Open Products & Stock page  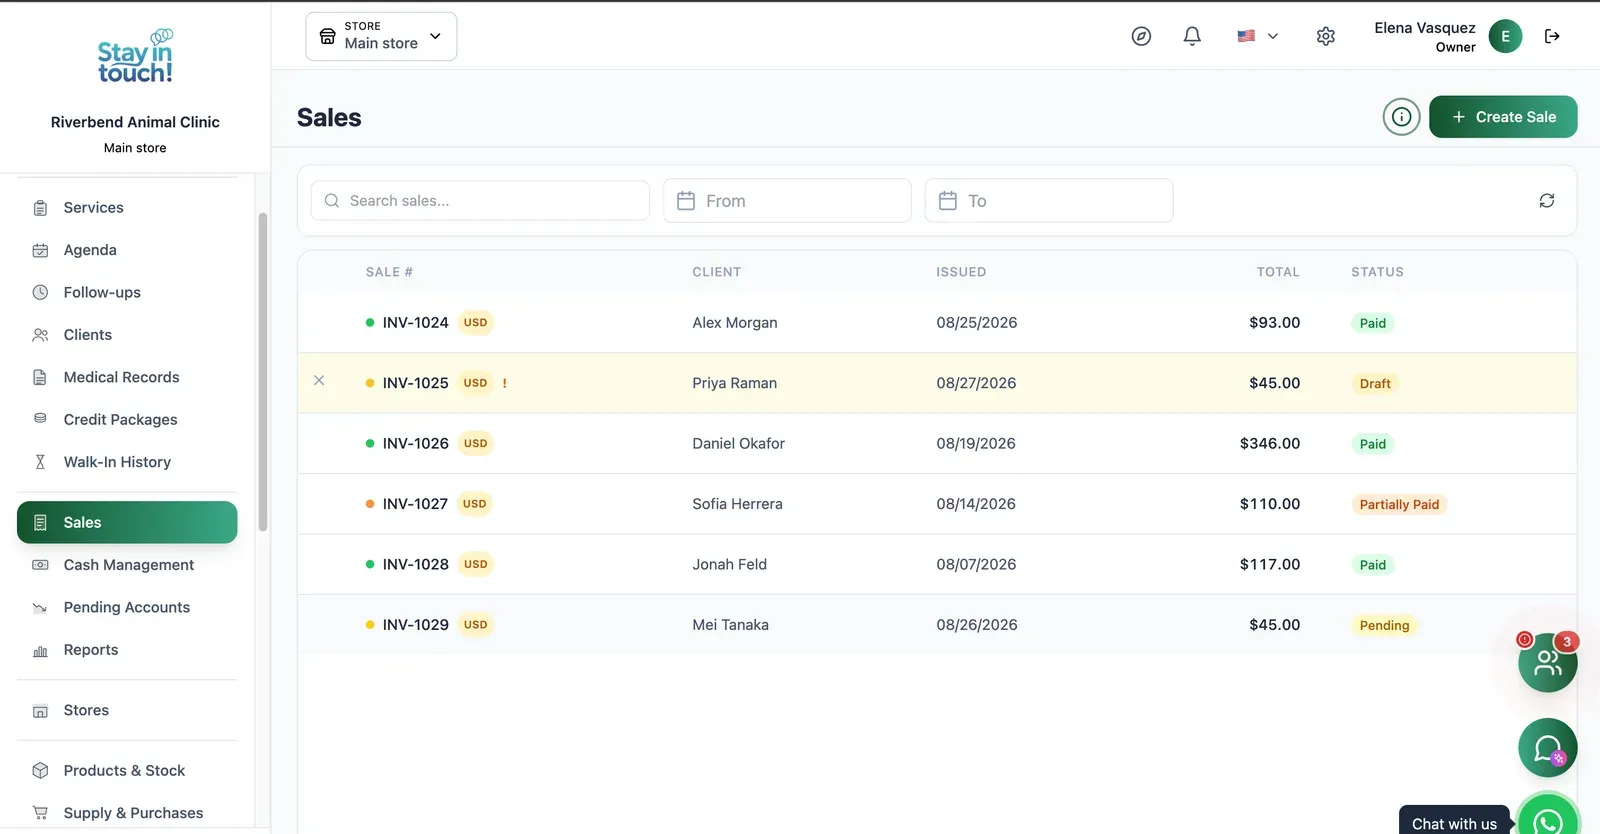click(x=127, y=771)
